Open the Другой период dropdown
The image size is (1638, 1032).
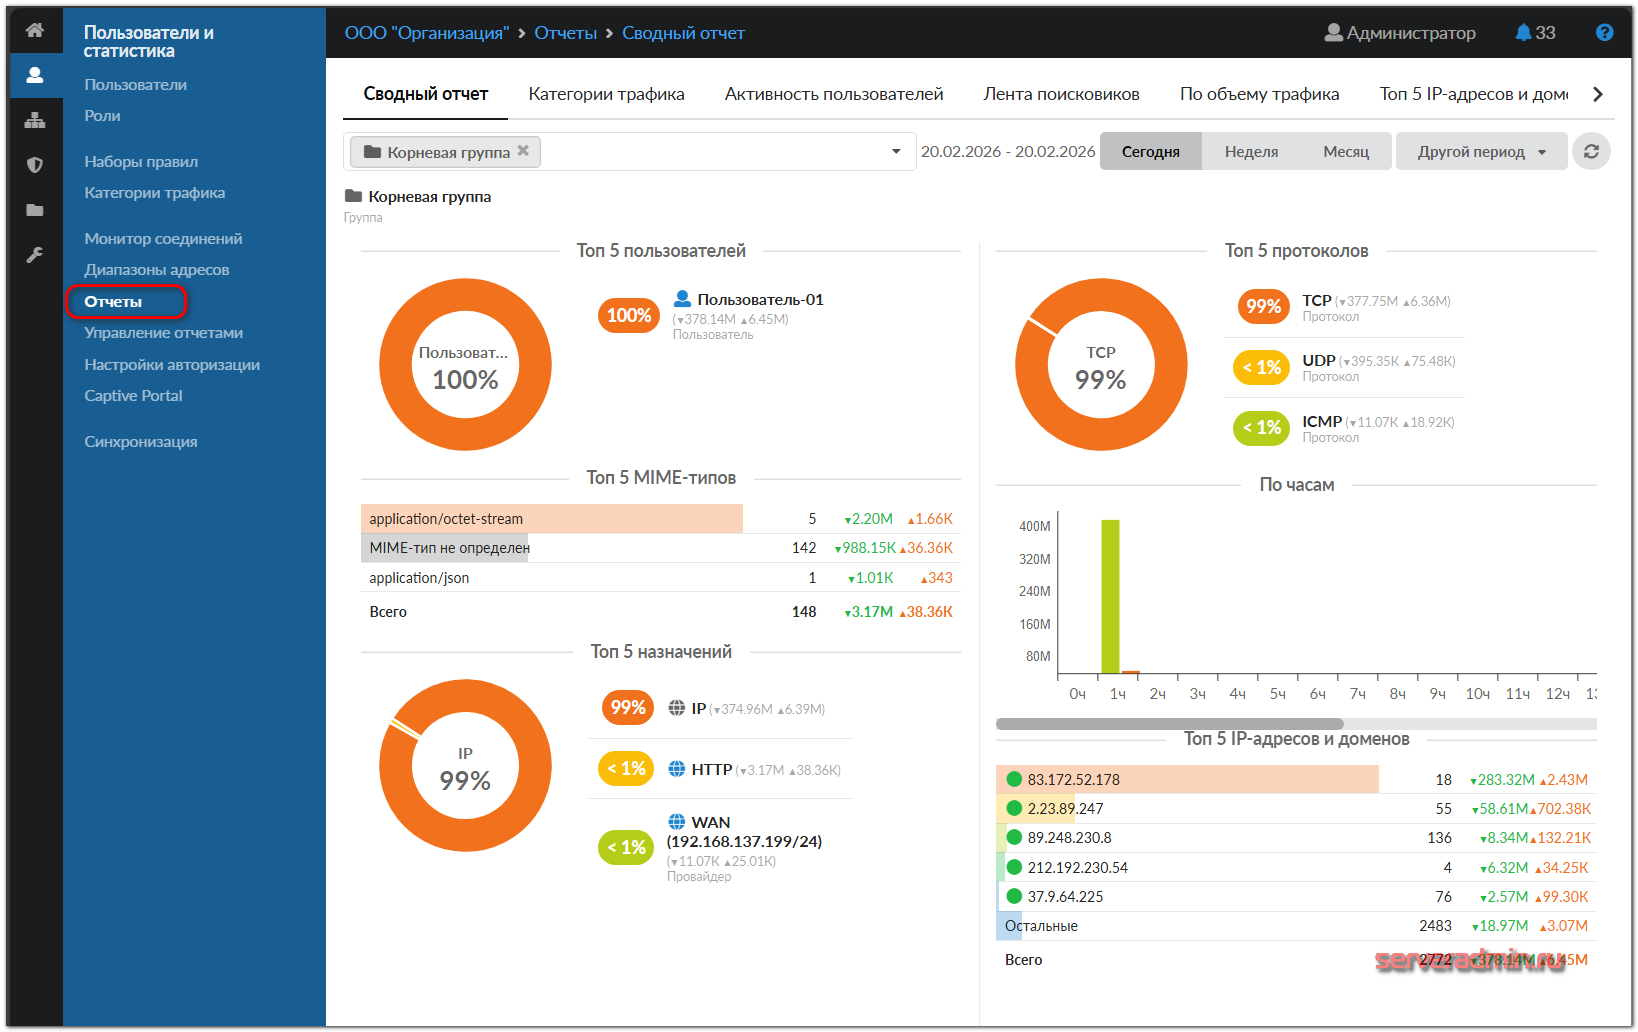pyautogui.click(x=1481, y=152)
